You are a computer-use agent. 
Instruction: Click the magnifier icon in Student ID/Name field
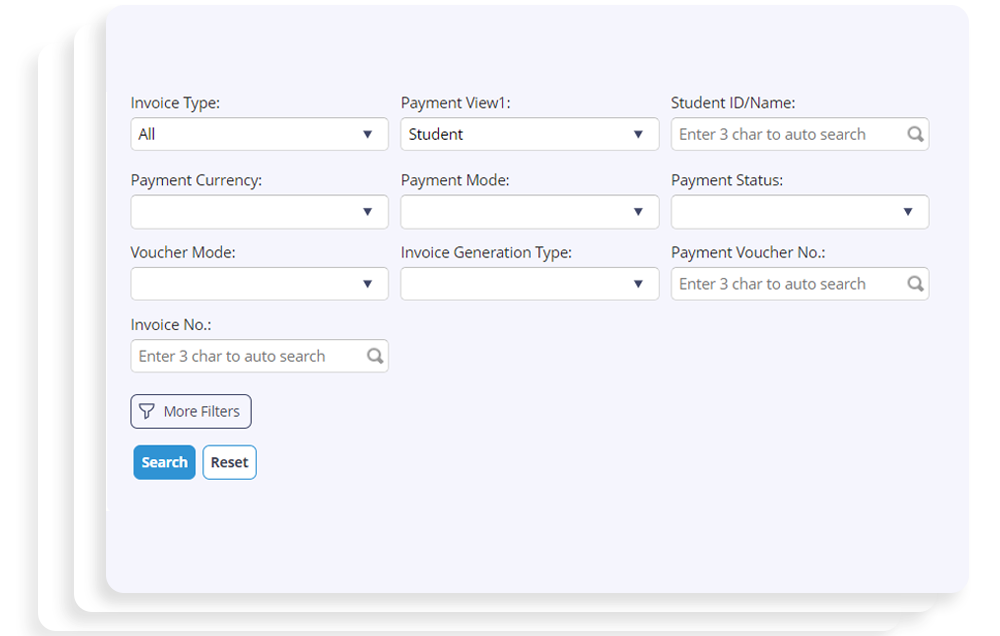point(916,134)
